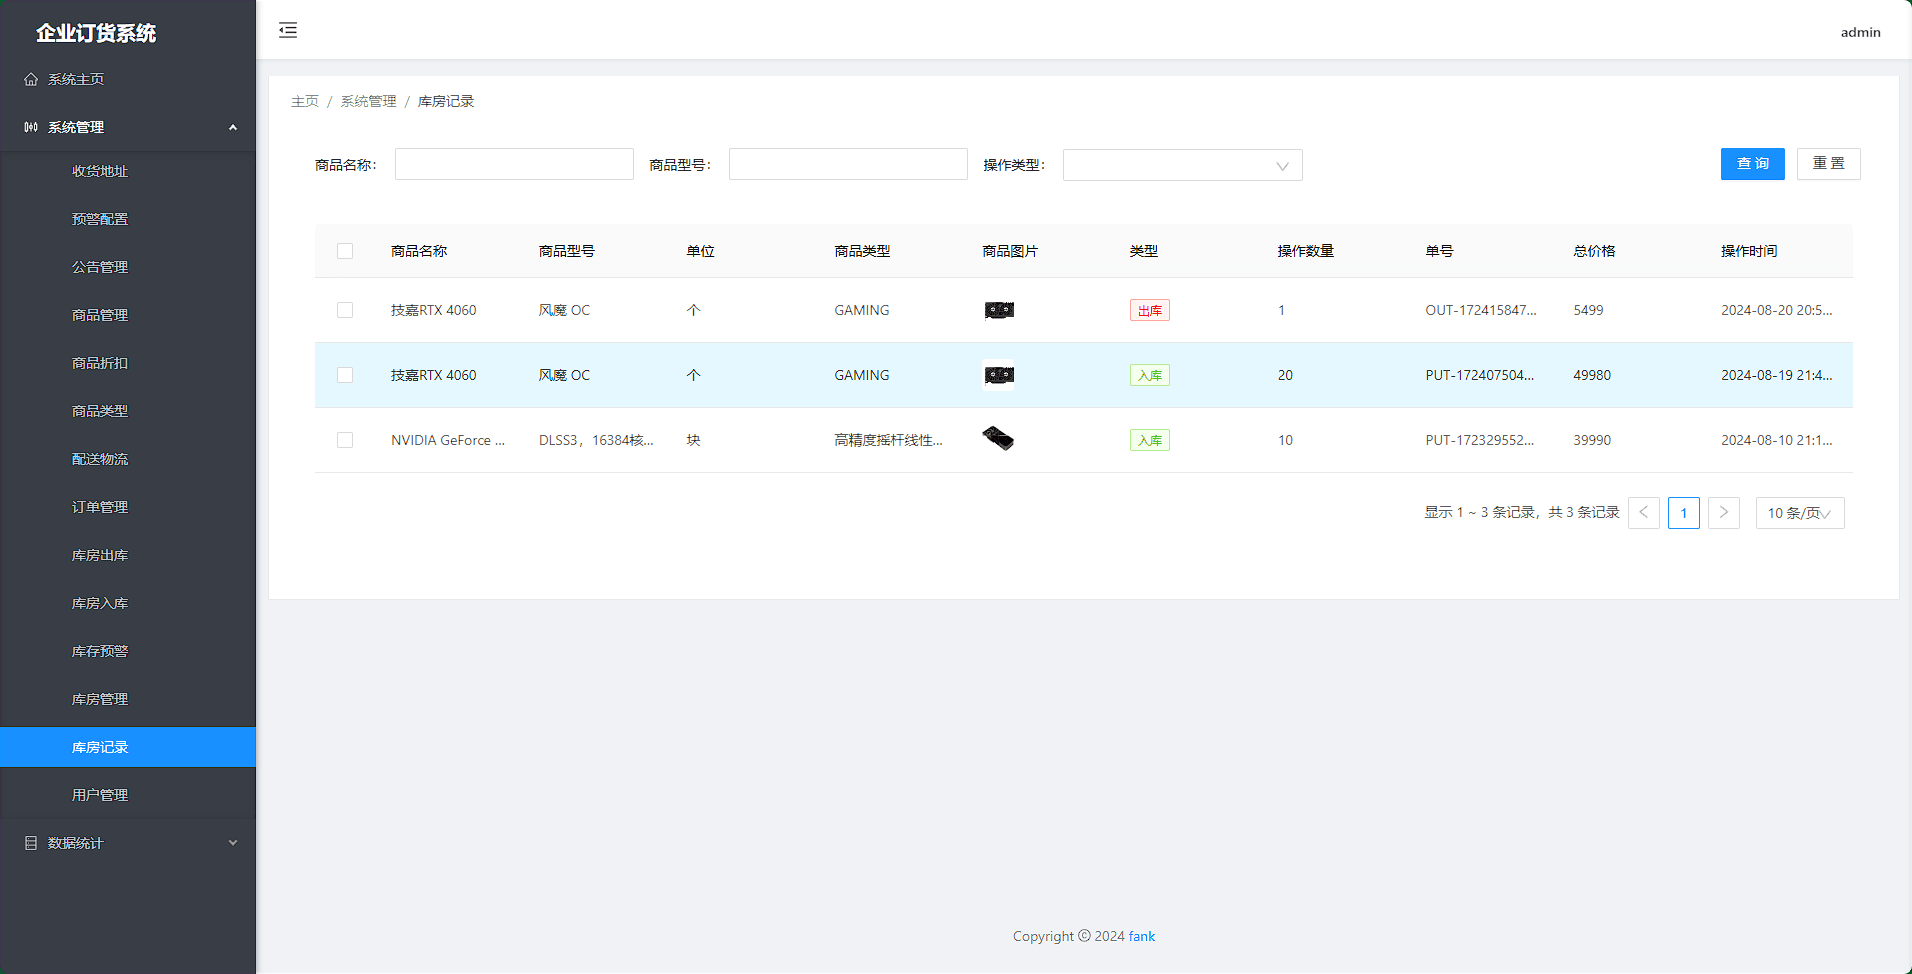The height and width of the screenshot is (974, 1912).
Task: Focus the 商品名称 search field
Action: pyautogui.click(x=514, y=164)
